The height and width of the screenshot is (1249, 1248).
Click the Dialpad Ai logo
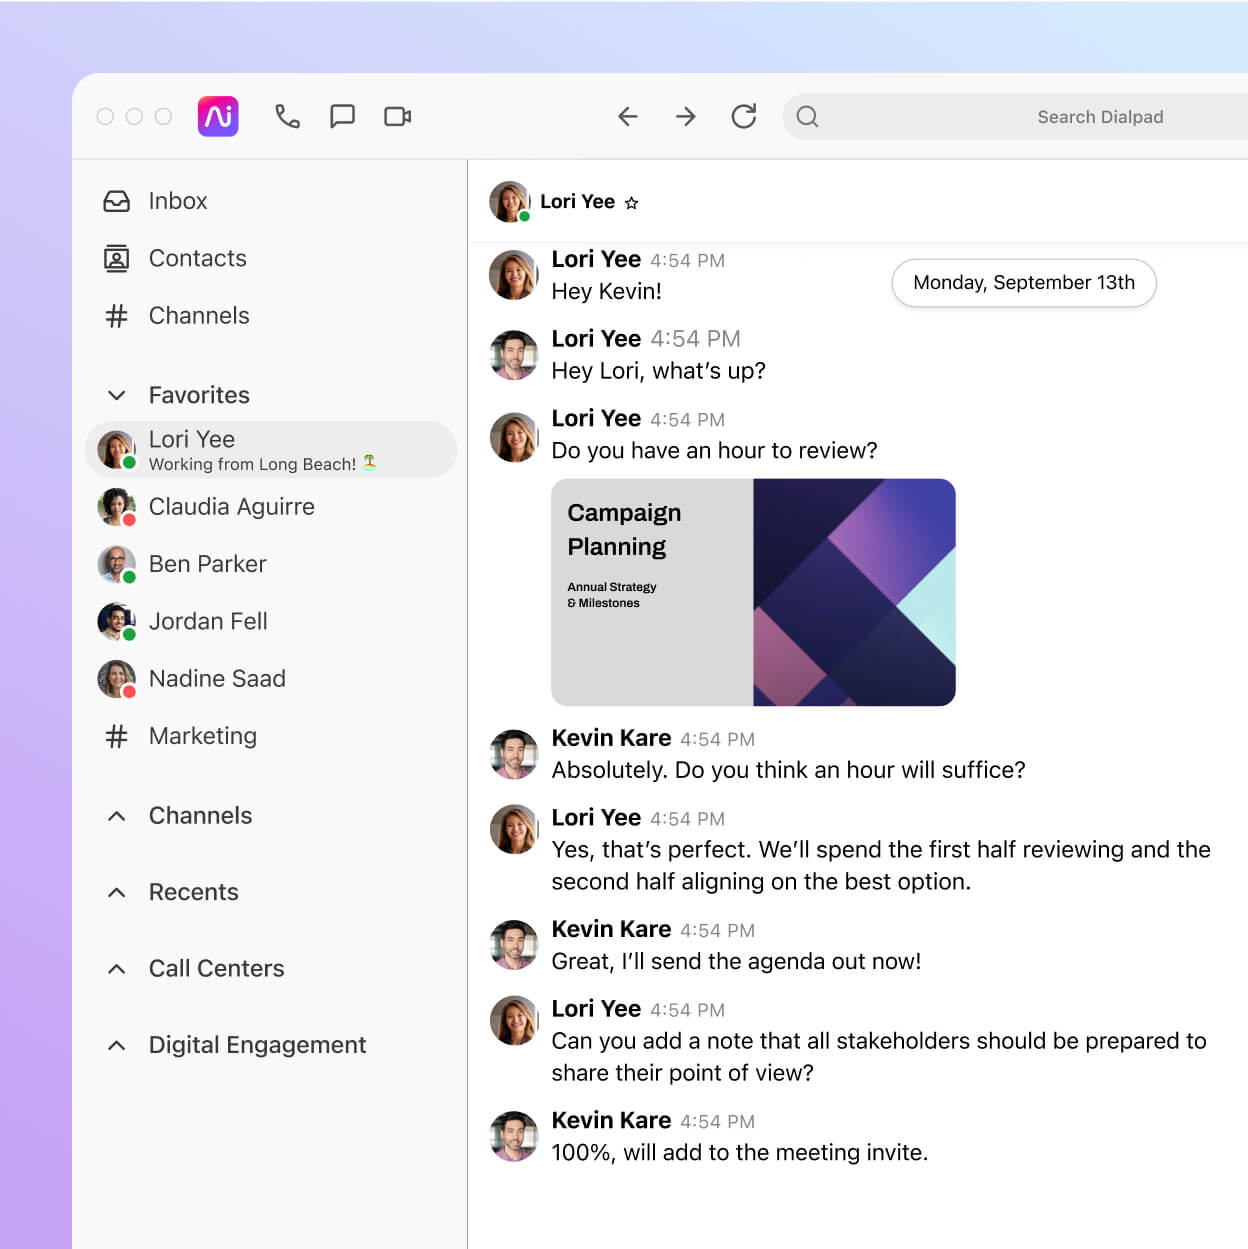(x=217, y=116)
